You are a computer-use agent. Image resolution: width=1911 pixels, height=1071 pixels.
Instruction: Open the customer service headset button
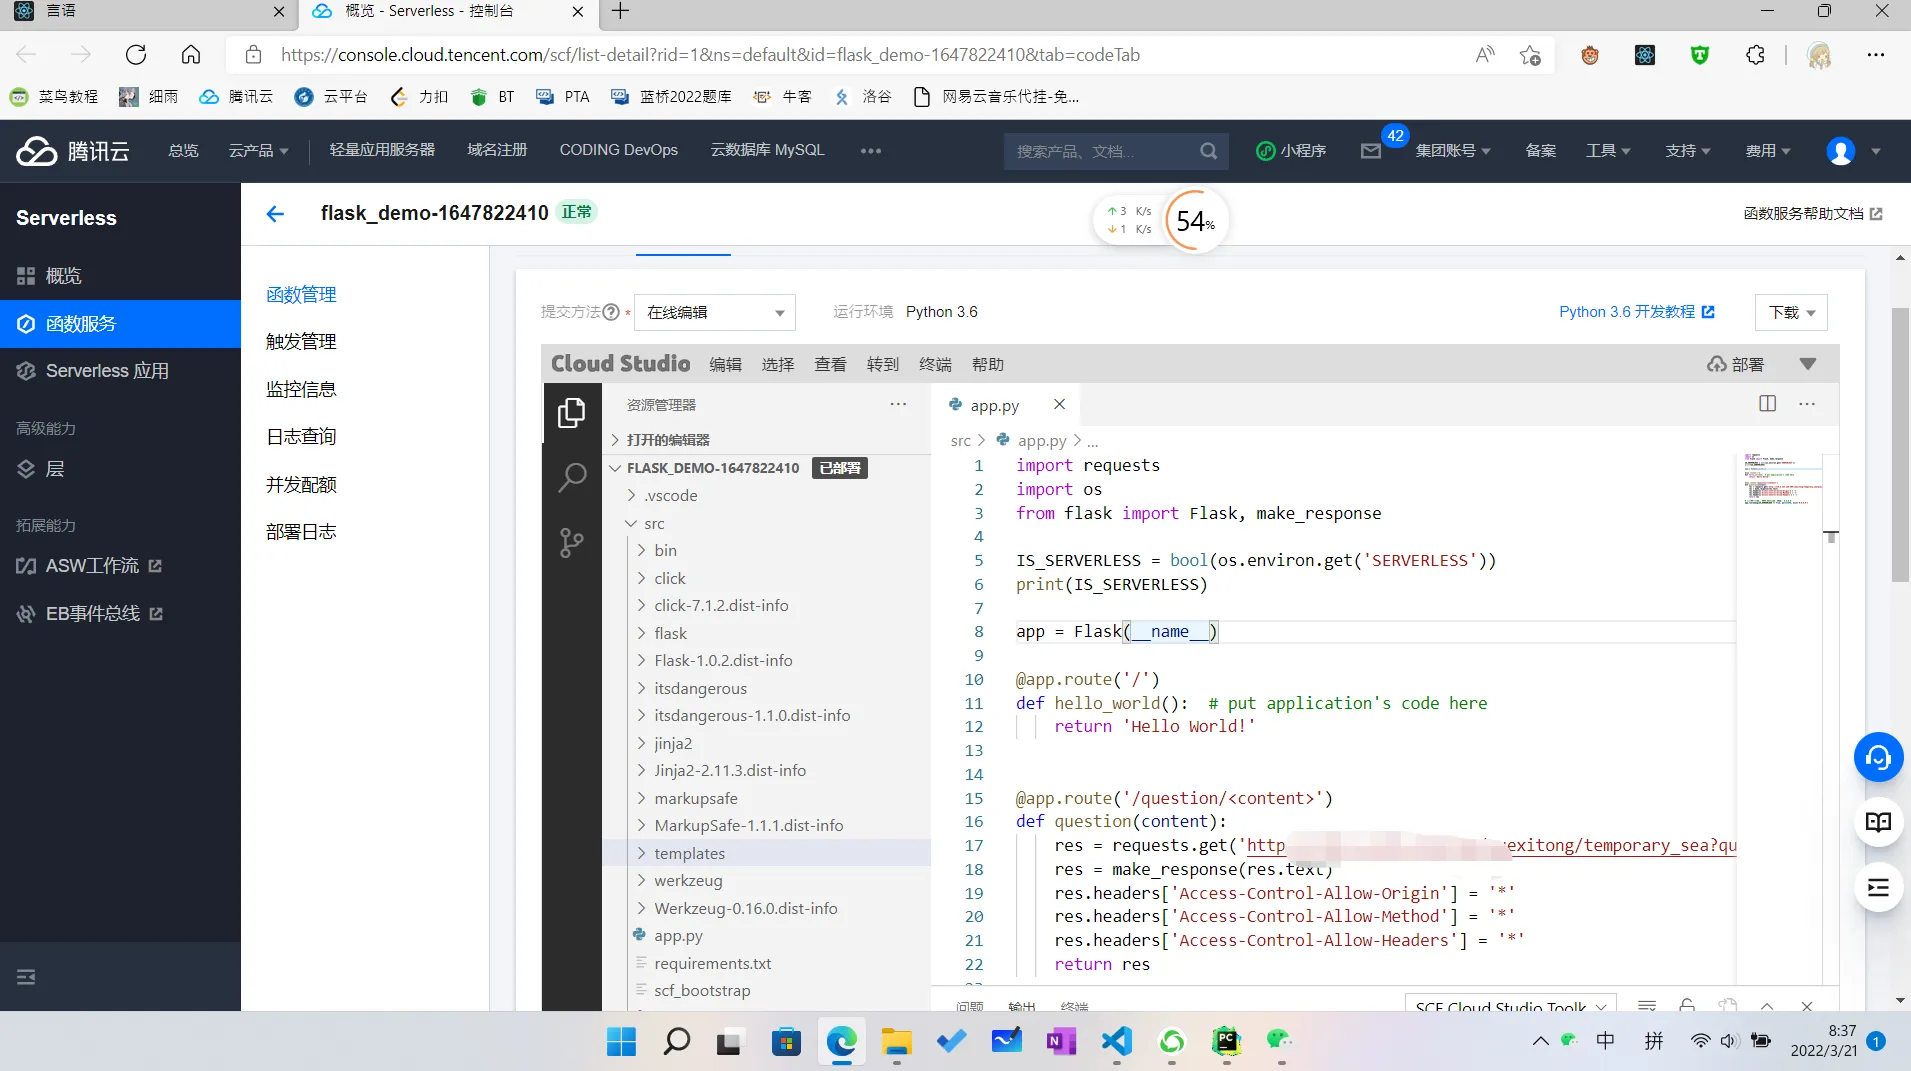pyautogui.click(x=1878, y=758)
